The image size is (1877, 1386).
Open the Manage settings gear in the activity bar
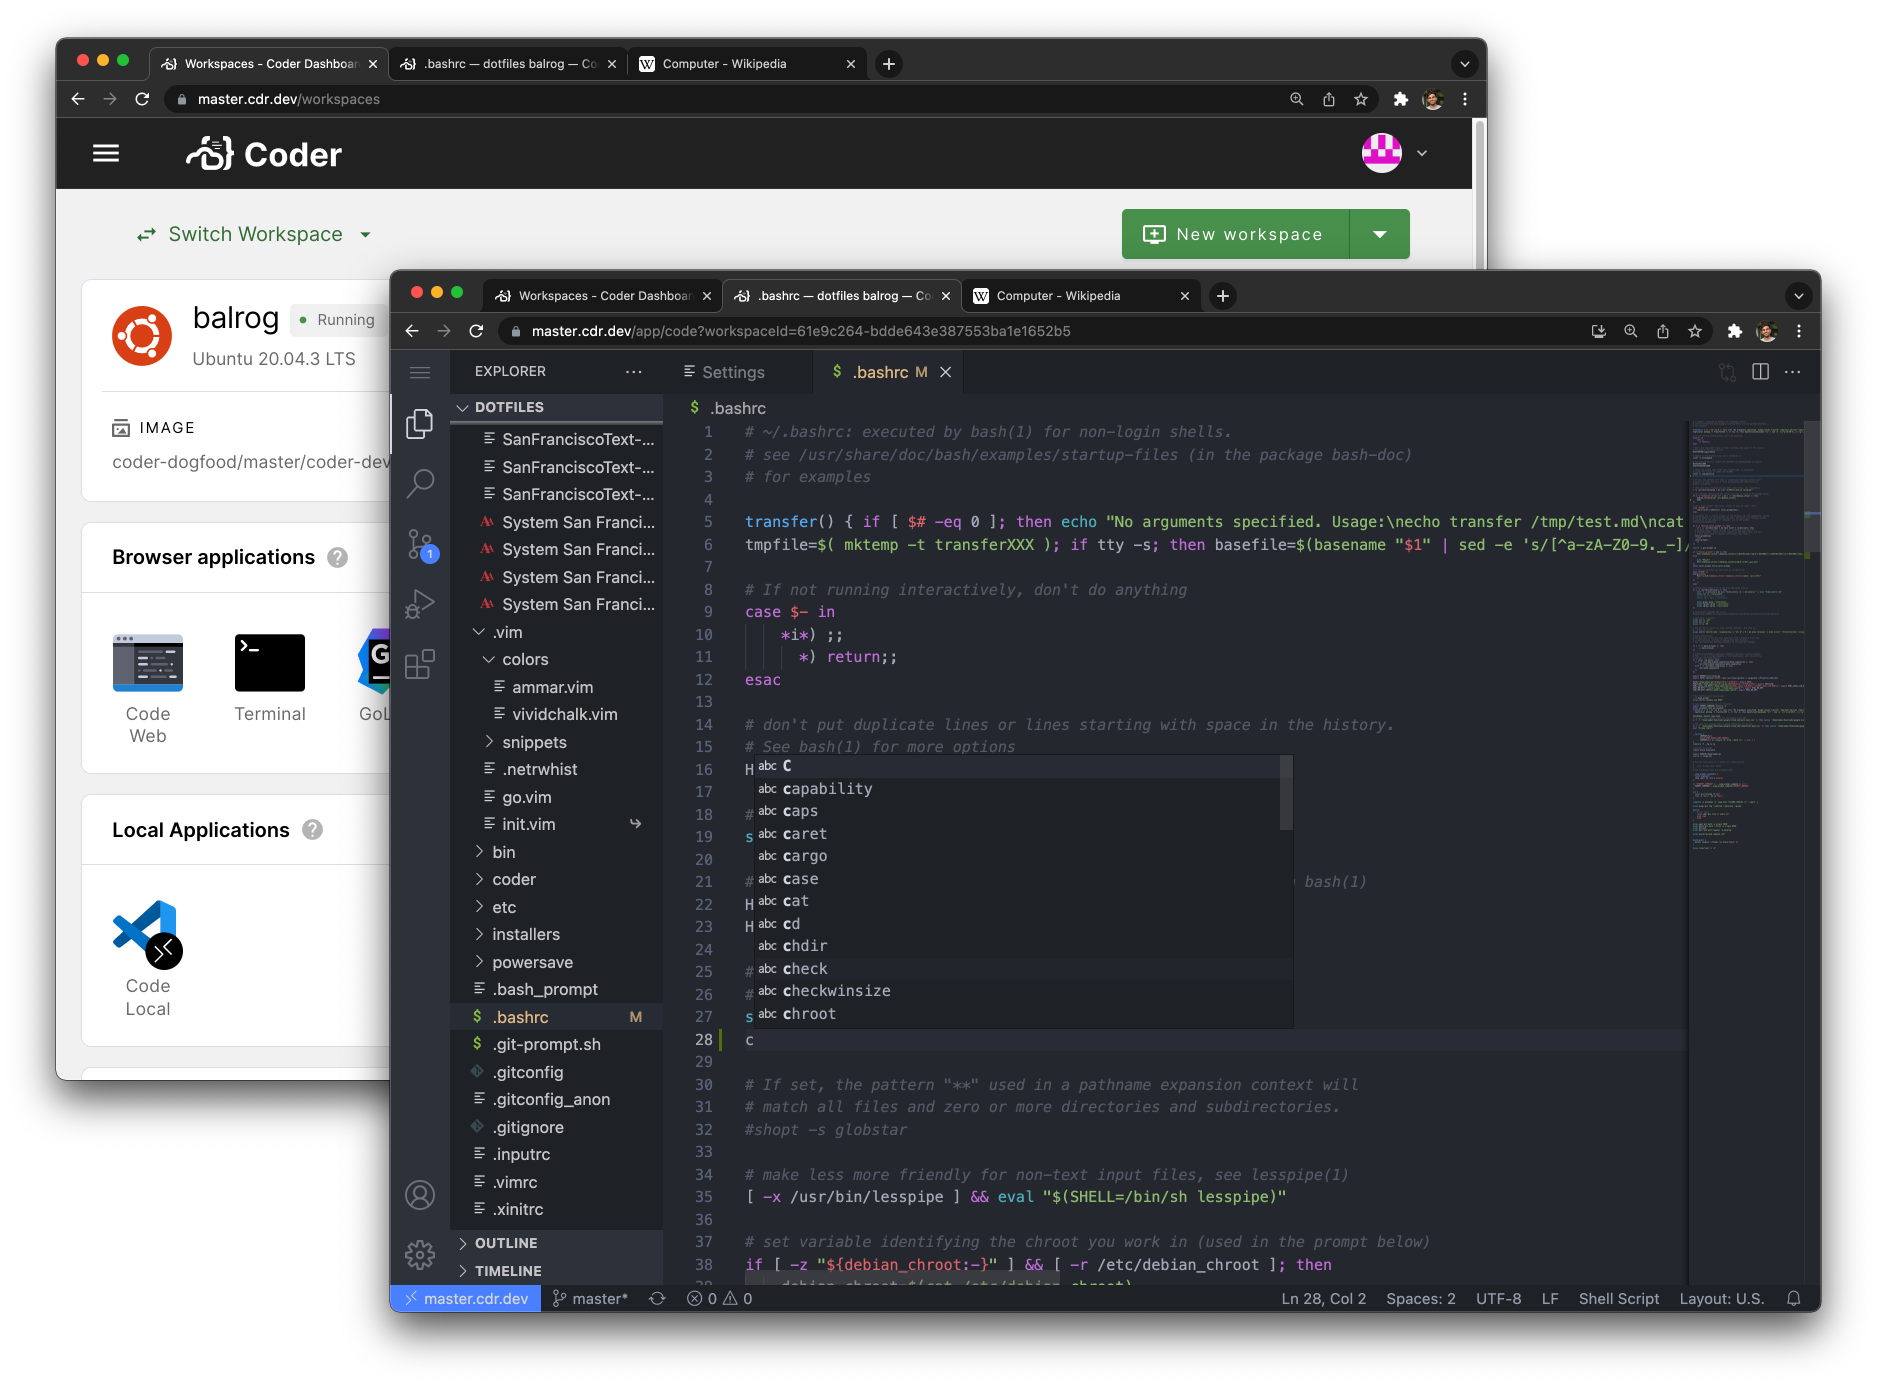pos(420,1255)
